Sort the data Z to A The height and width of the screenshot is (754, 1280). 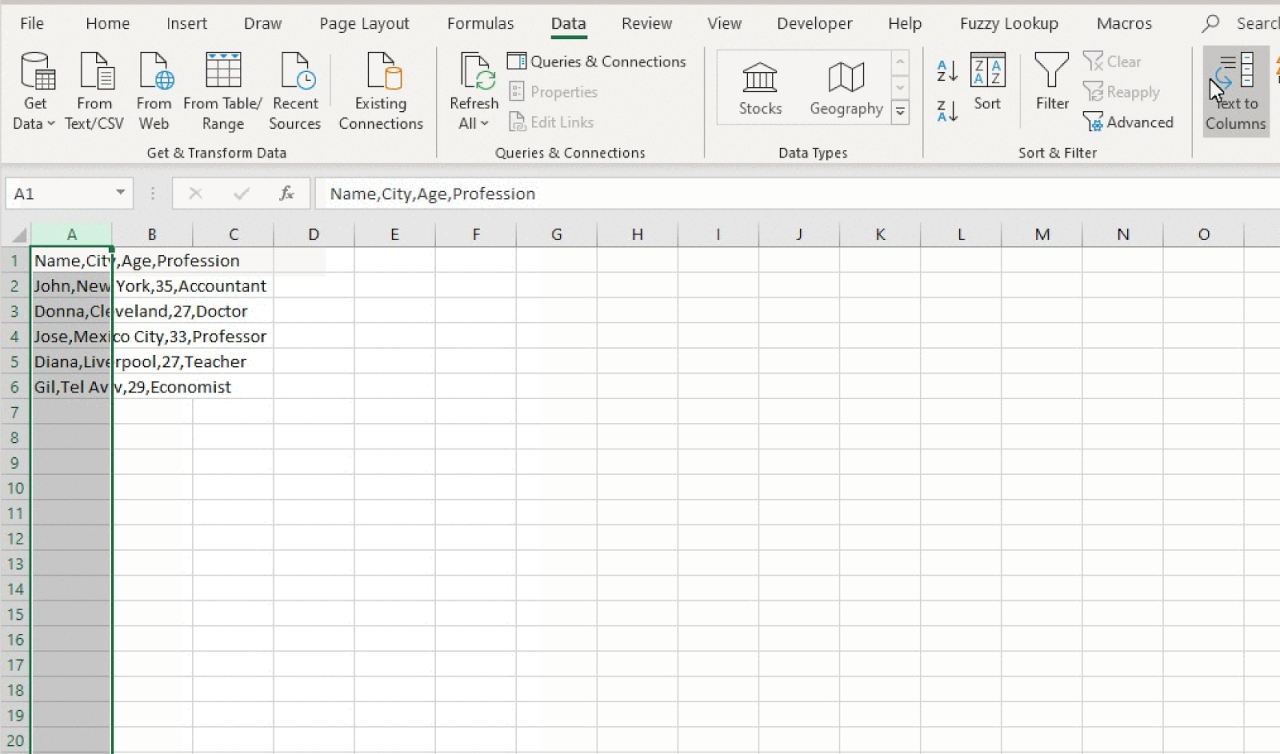tap(946, 112)
